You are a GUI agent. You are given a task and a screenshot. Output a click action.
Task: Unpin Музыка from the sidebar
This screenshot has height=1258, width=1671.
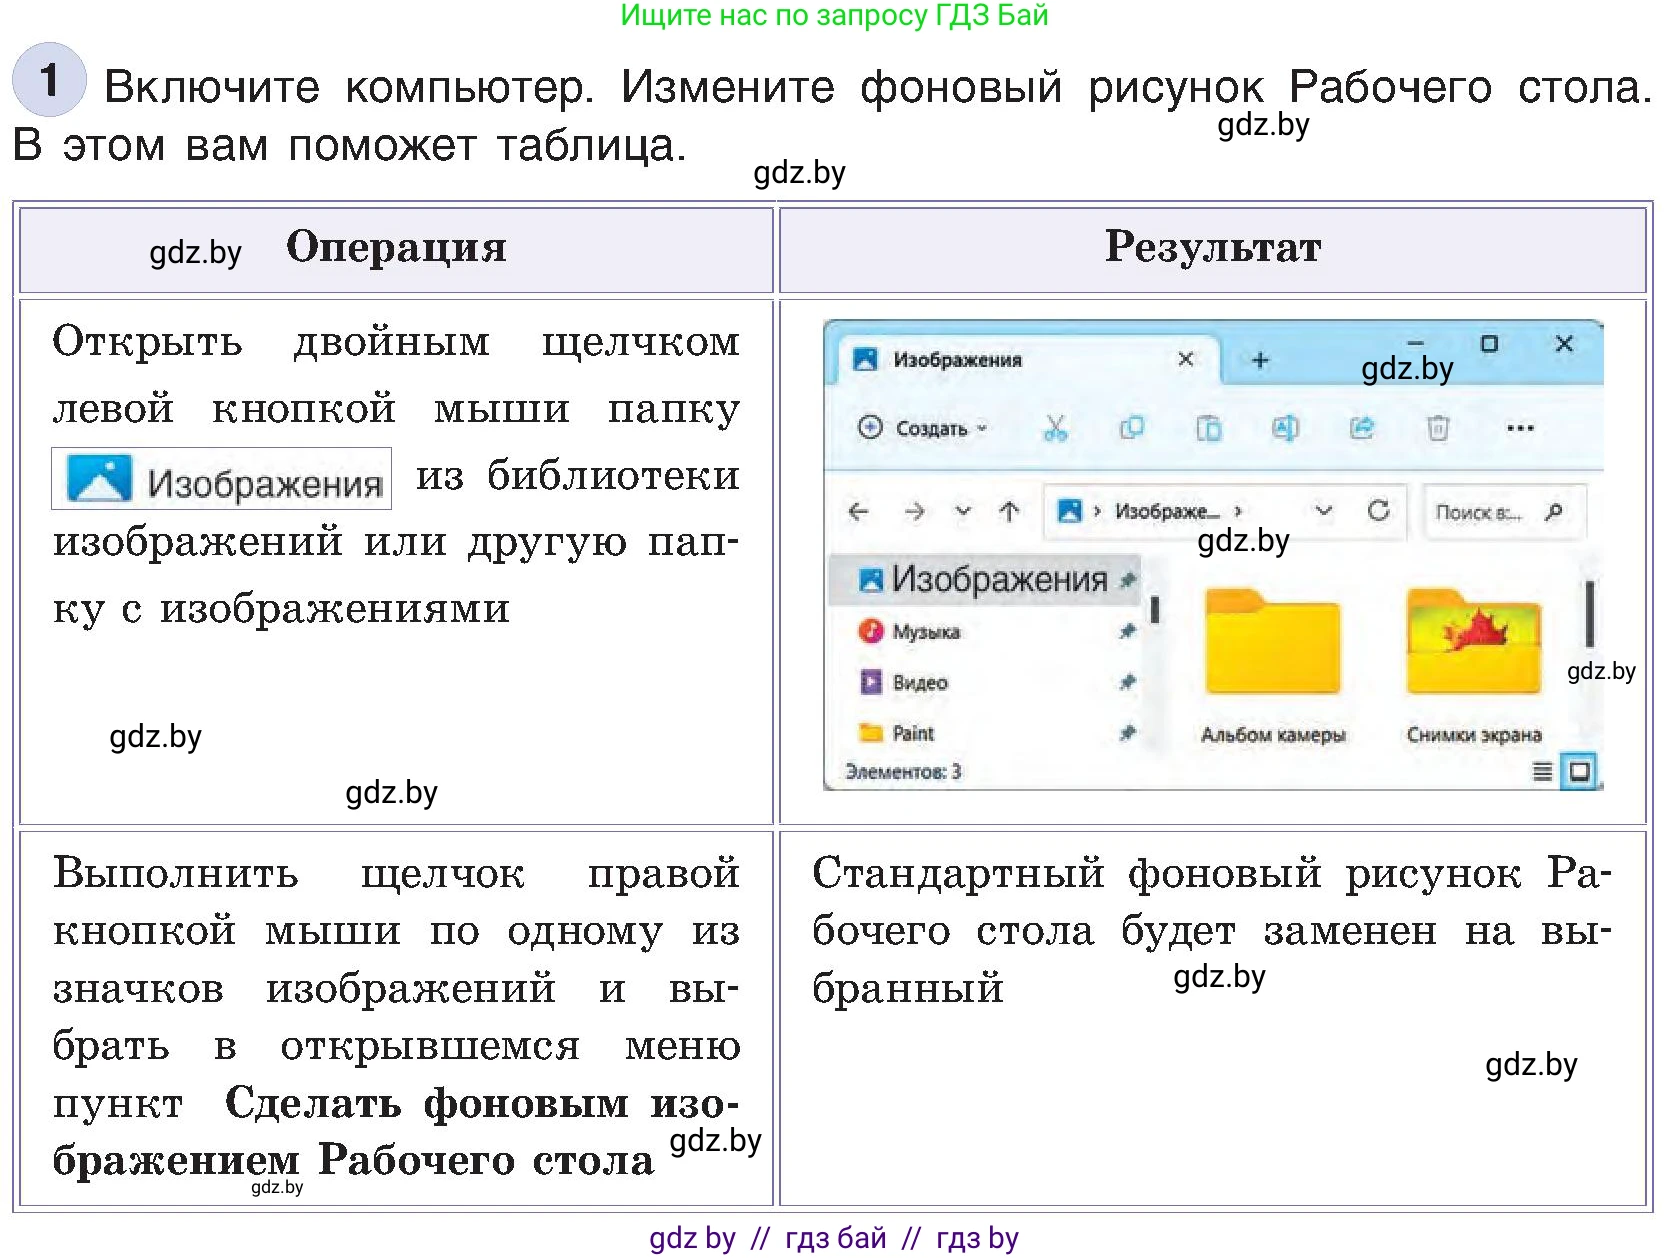tap(1128, 632)
